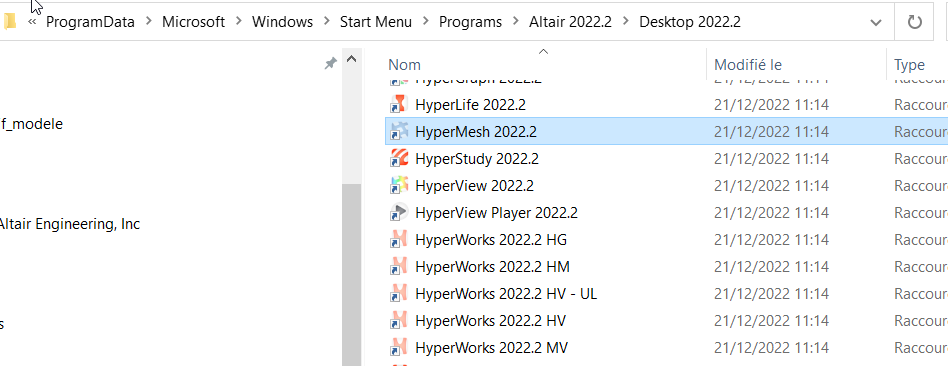Viewport: 948px width, 366px height.
Task: Sort files by the Nom column header
Action: [404, 64]
